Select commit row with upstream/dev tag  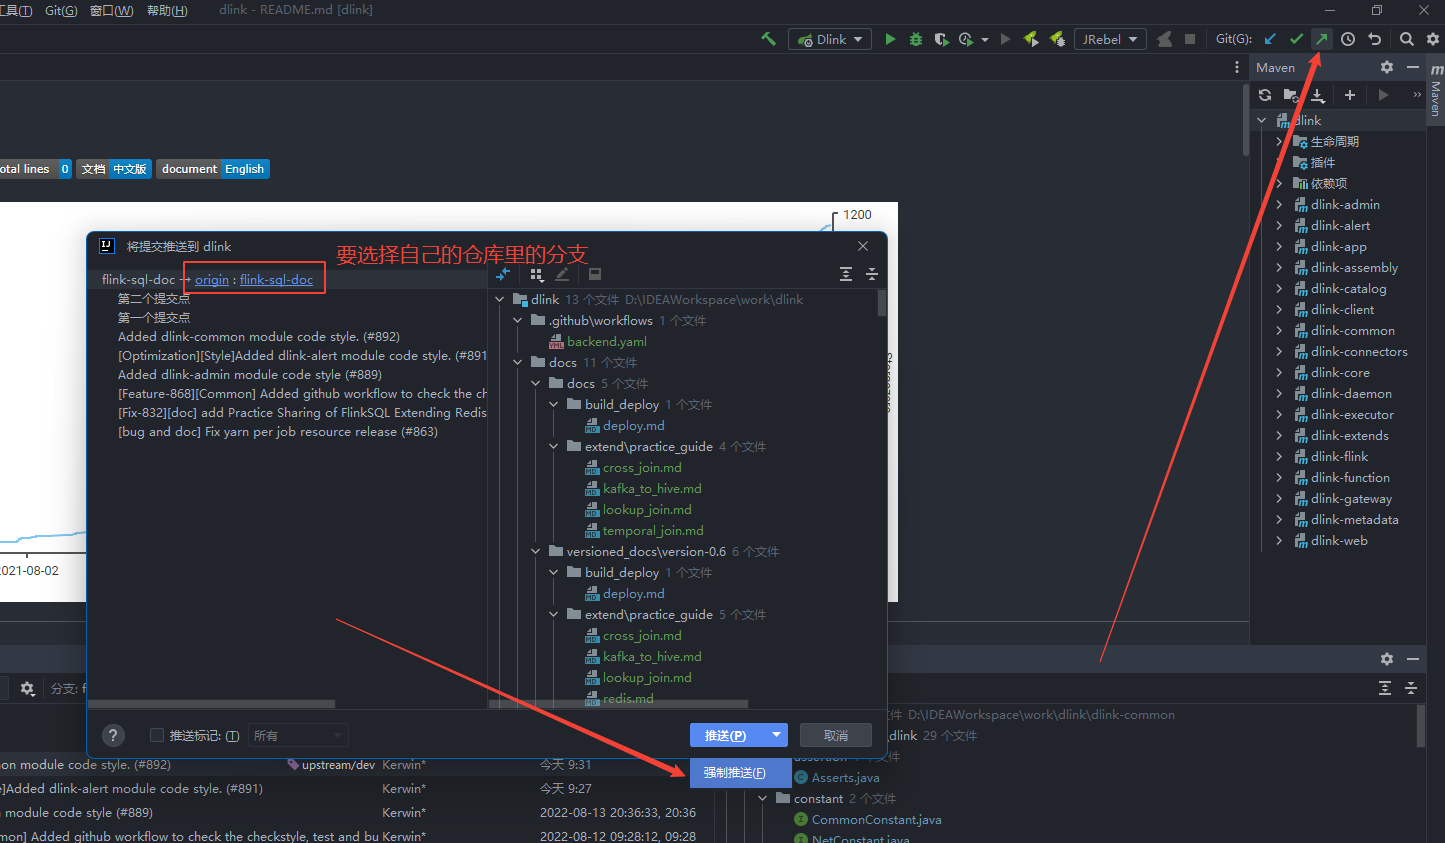350,764
